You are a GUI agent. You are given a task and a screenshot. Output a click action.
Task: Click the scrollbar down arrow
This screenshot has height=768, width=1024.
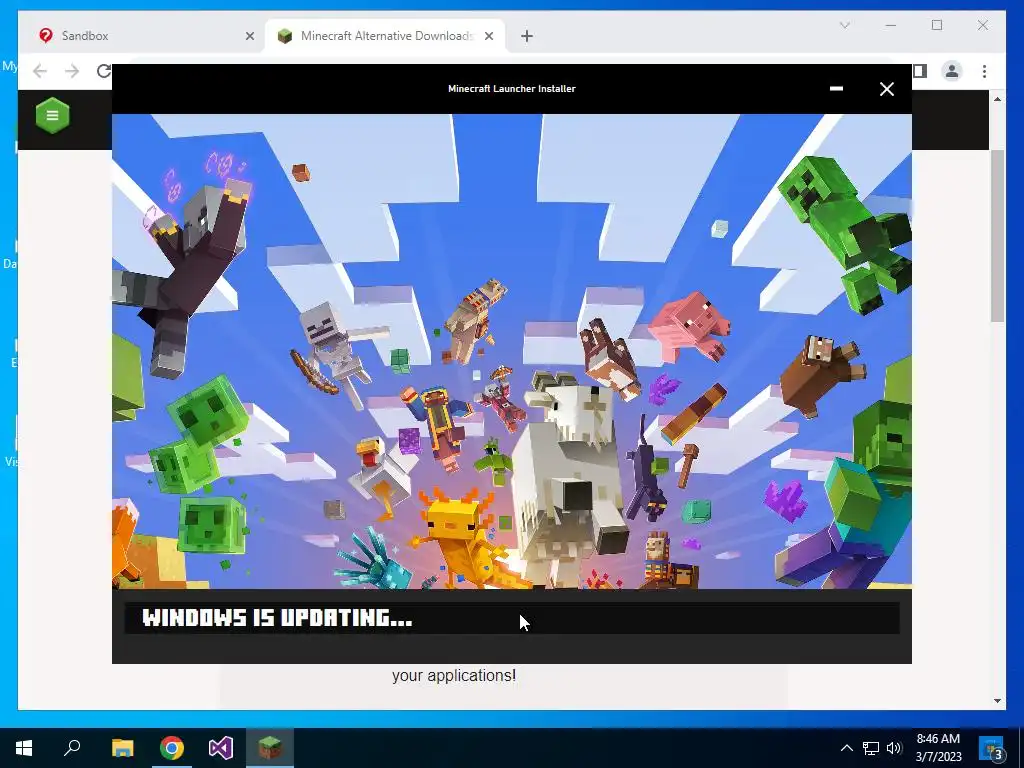[x=997, y=701]
